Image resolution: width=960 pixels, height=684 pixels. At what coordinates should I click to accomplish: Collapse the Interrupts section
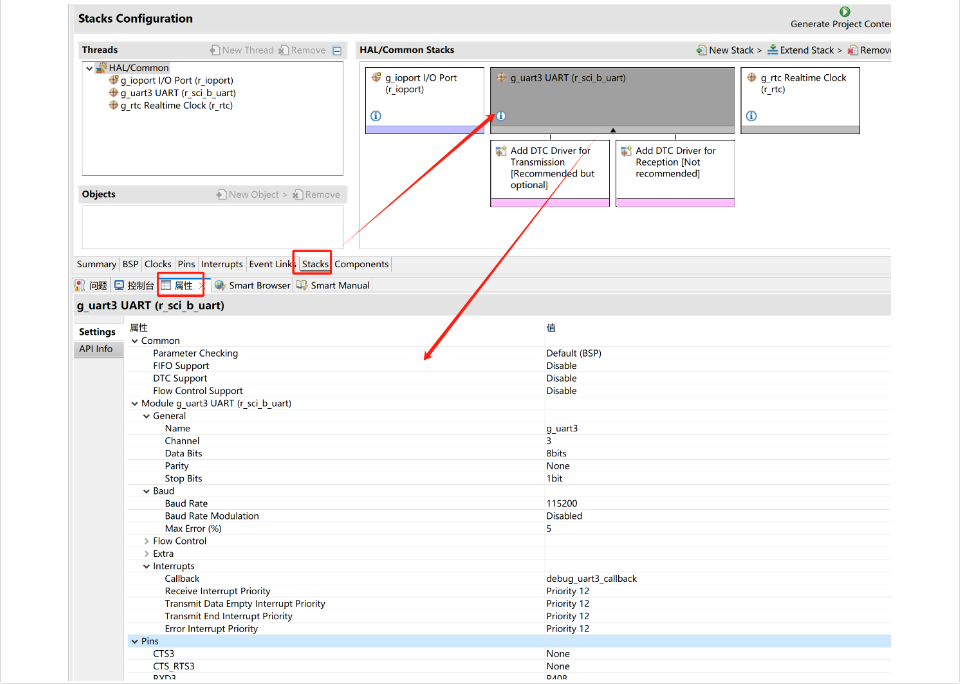click(146, 566)
